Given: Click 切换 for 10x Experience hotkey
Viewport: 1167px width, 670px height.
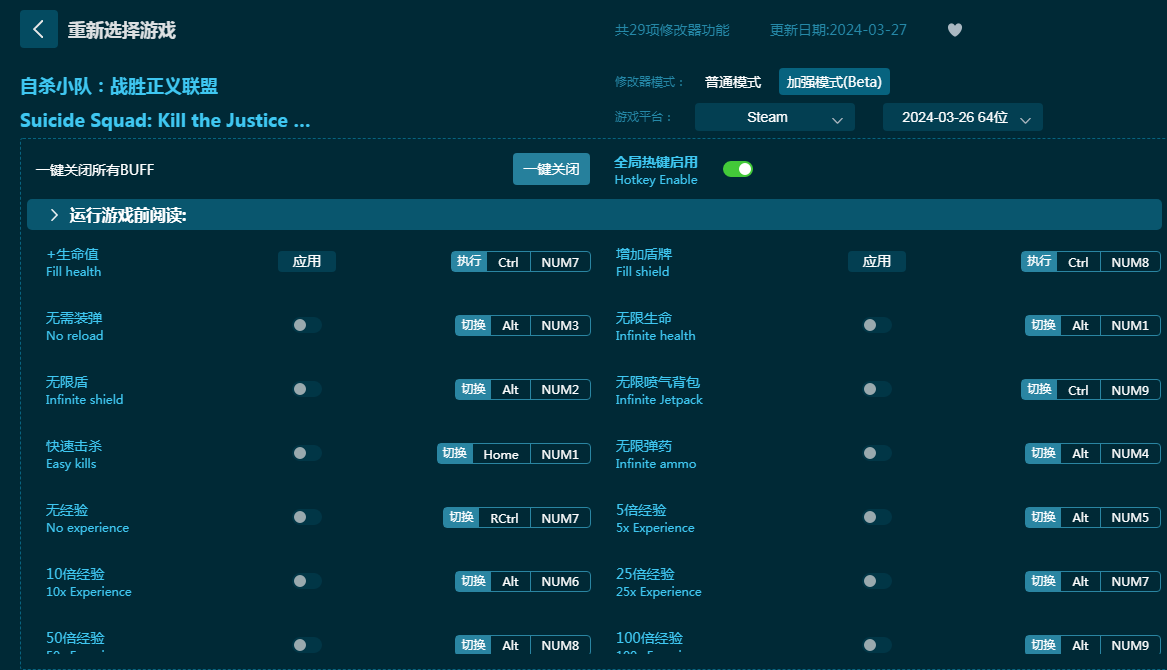Looking at the screenshot, I should click(473, 581).
